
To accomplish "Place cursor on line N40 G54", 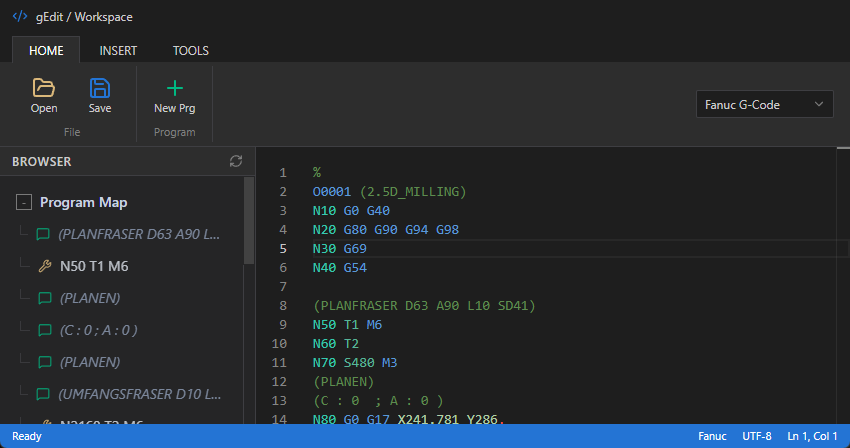I will point(339,267).
